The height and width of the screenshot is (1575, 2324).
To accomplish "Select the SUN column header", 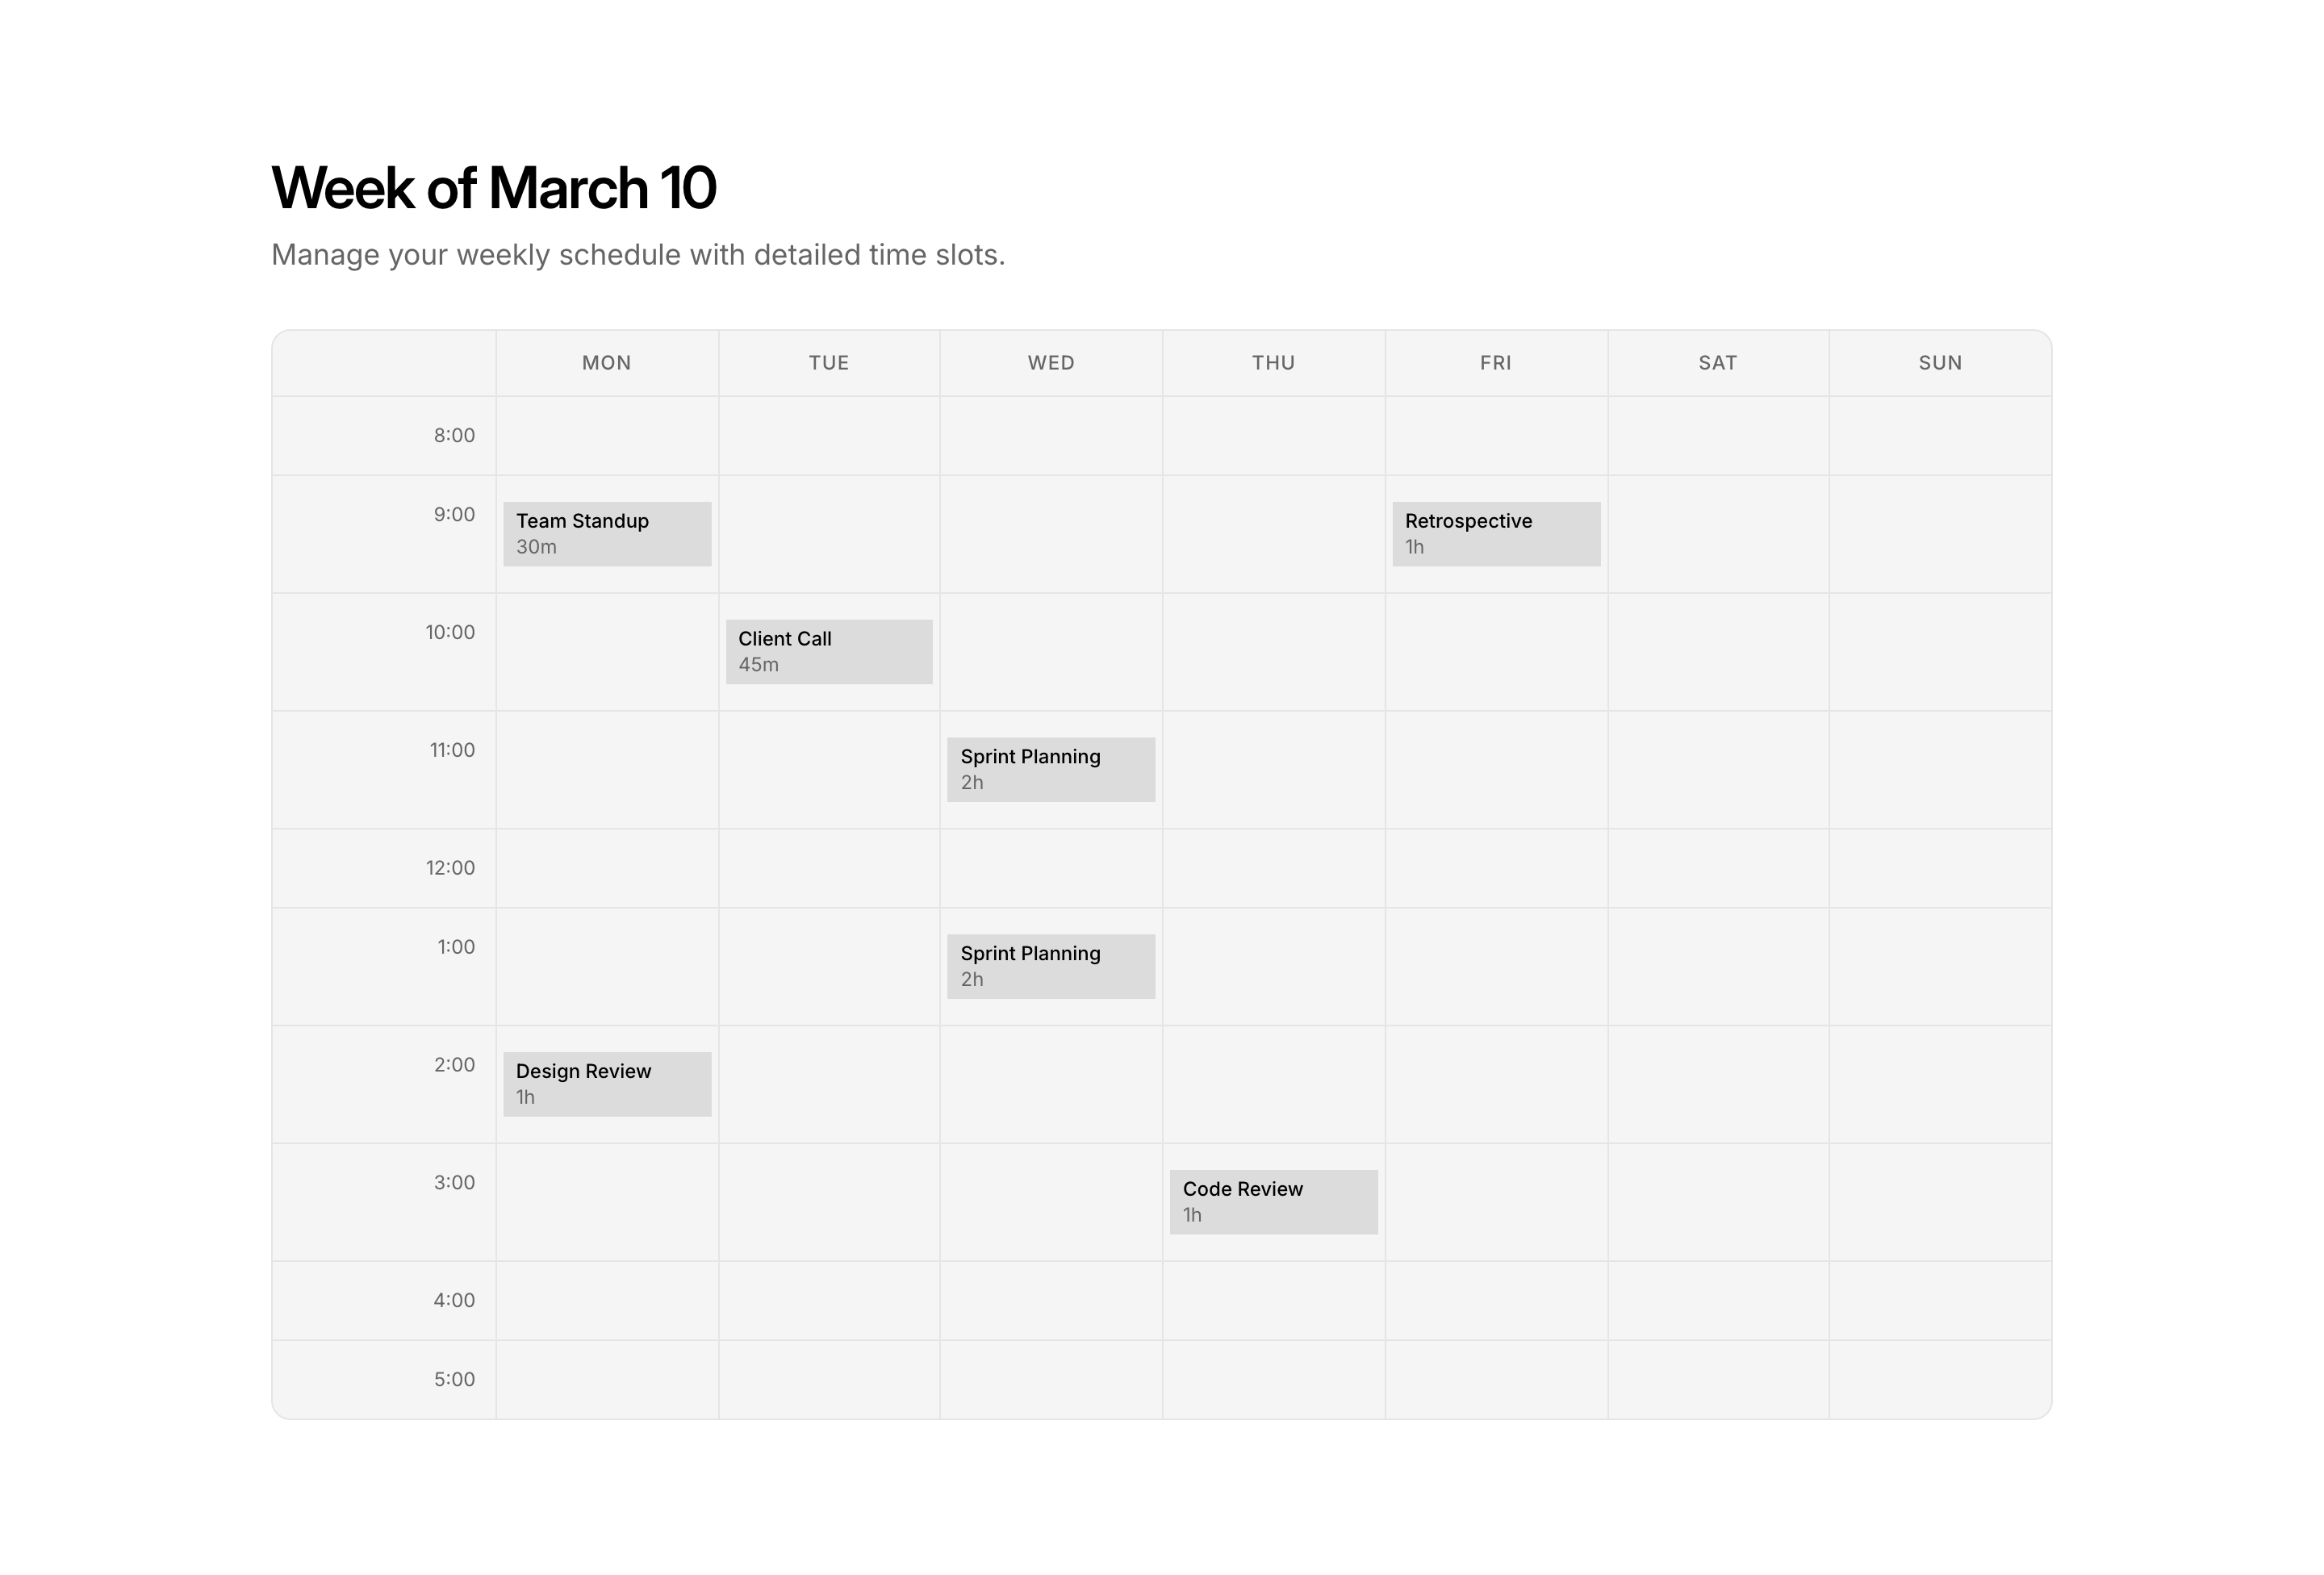I will tap(1940, 363).
